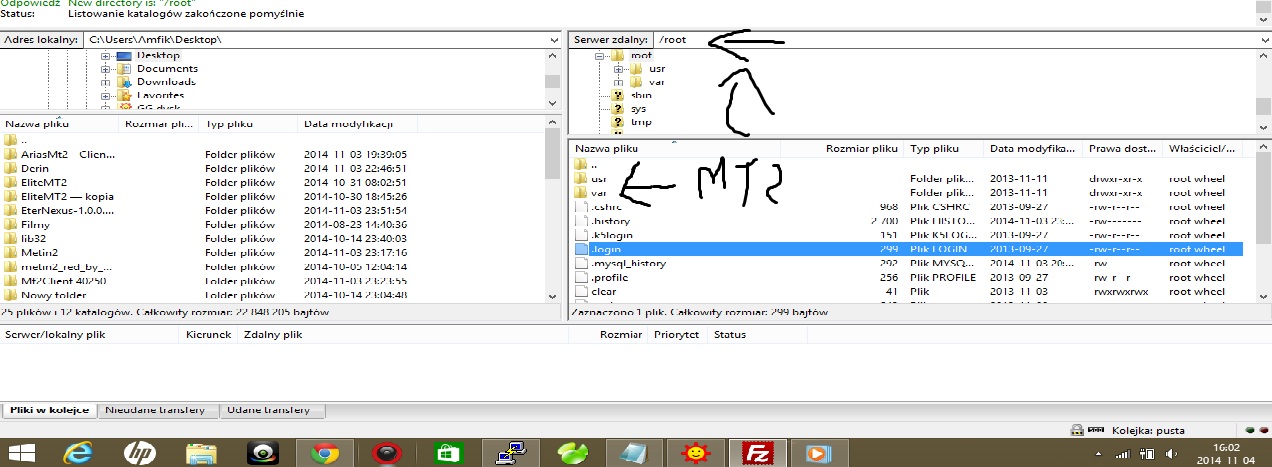
Task: Sort local files by Typ pliku column
Action: click(x=248, y=124)
